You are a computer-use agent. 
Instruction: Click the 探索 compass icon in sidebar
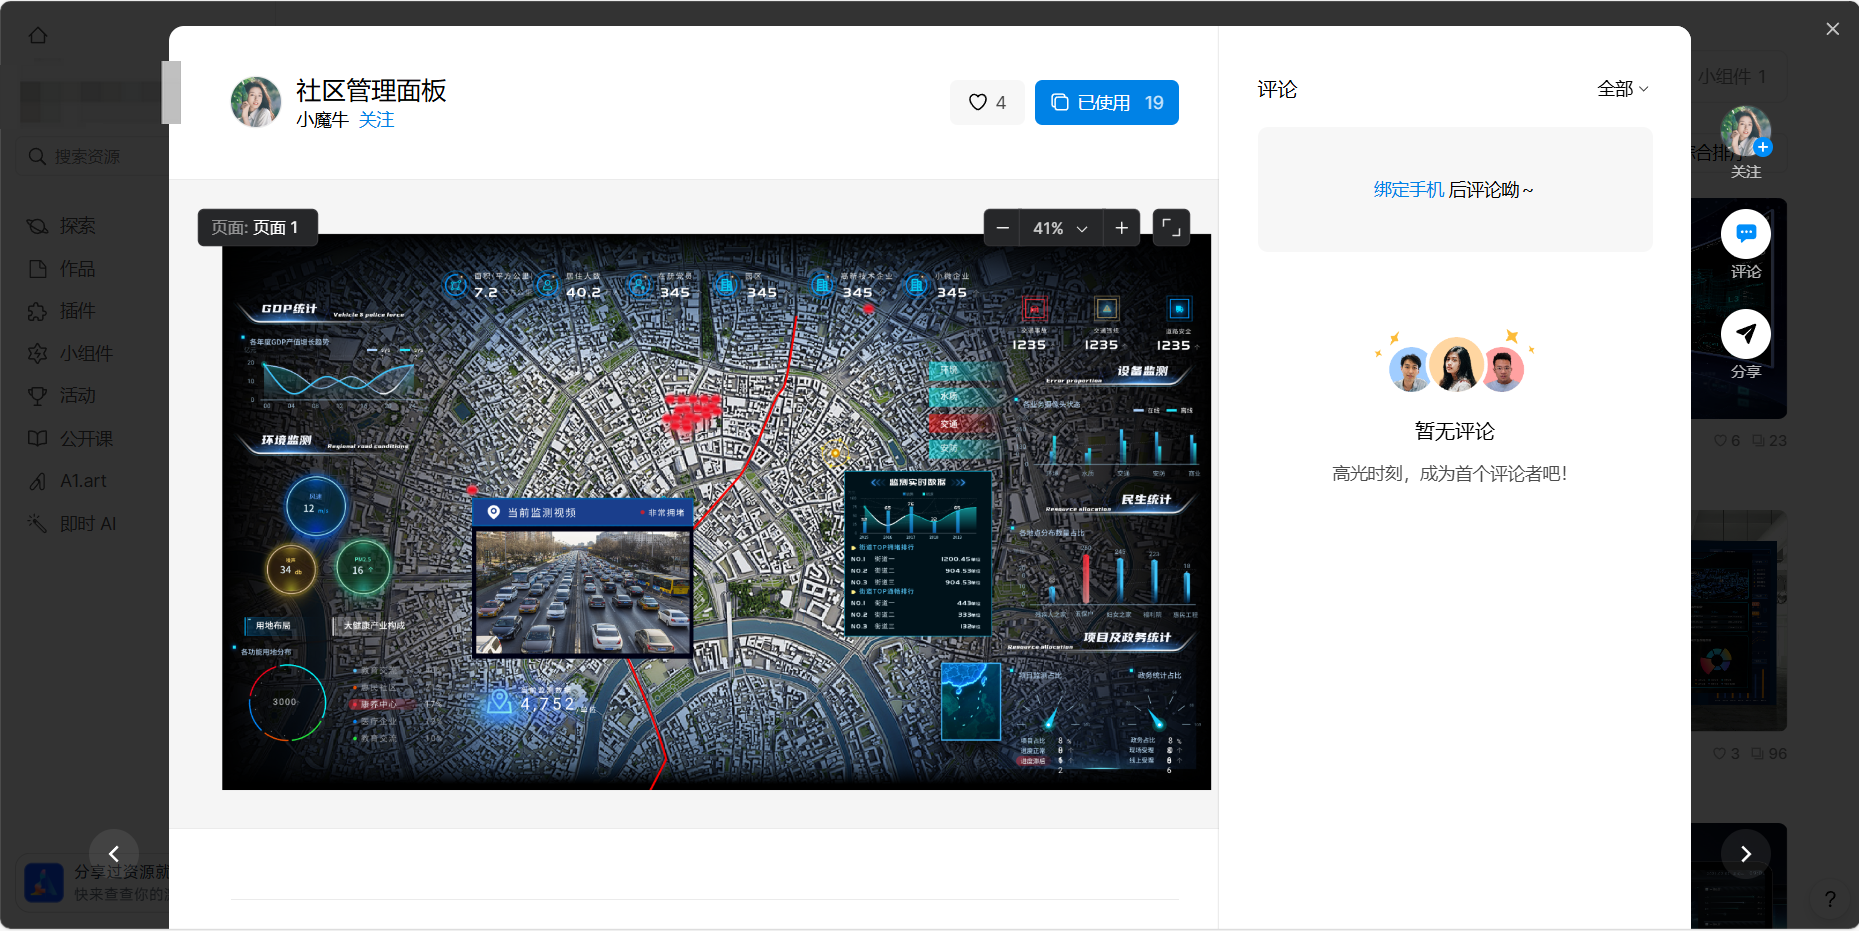click(x=38, y=226)
